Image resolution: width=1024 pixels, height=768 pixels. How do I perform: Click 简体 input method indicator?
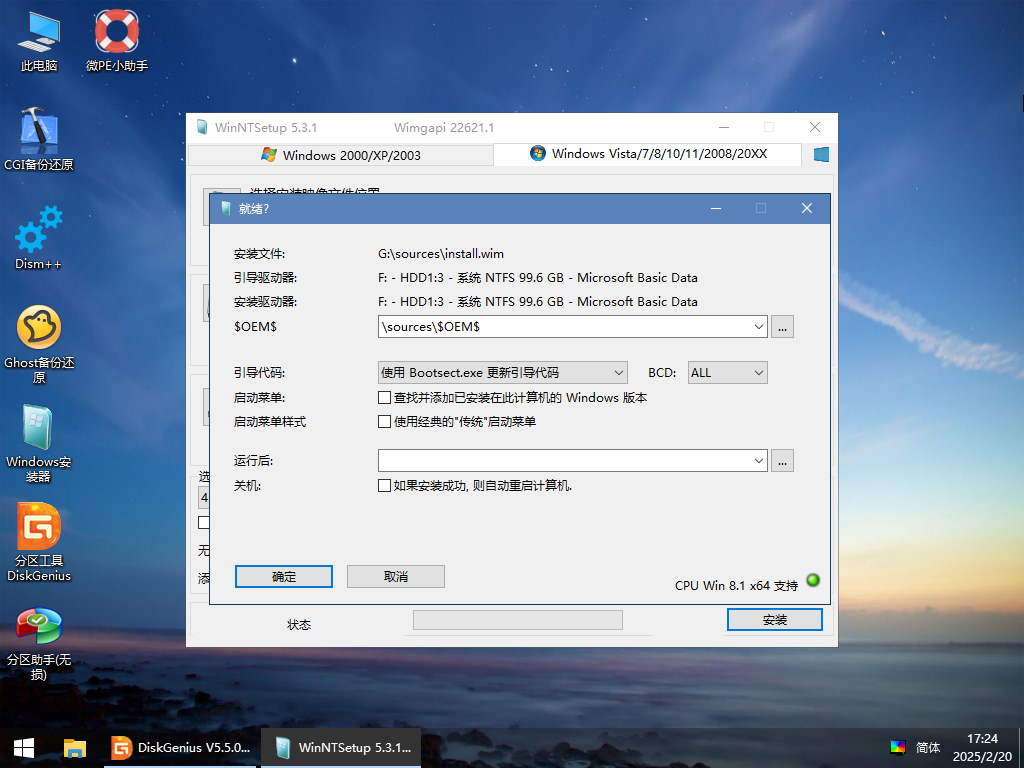point(927,747)
